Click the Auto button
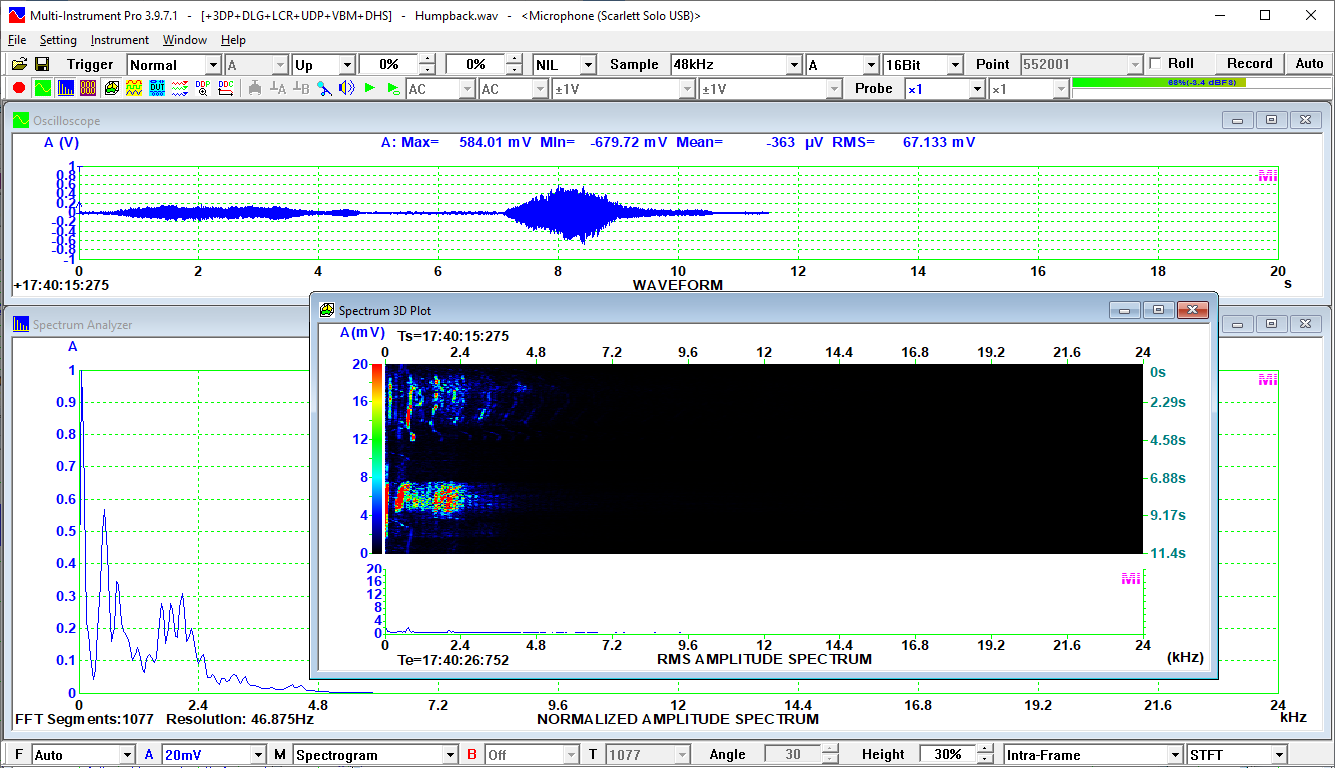Image resolution: width=1335 pixels, height=768 pixels. tap(1310, 62)
